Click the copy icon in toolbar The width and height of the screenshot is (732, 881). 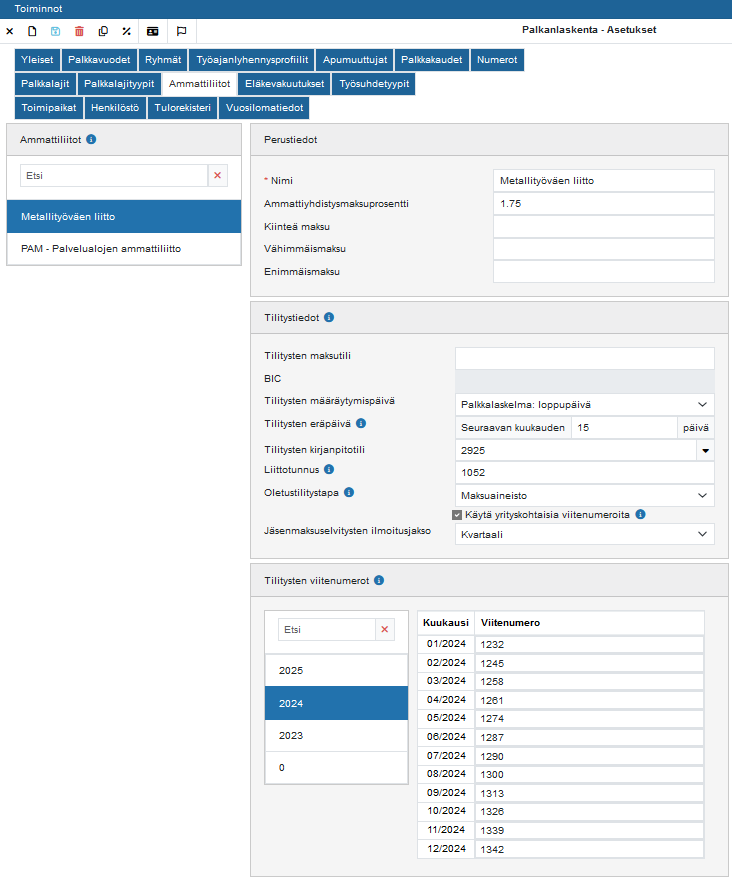(103, 31)
